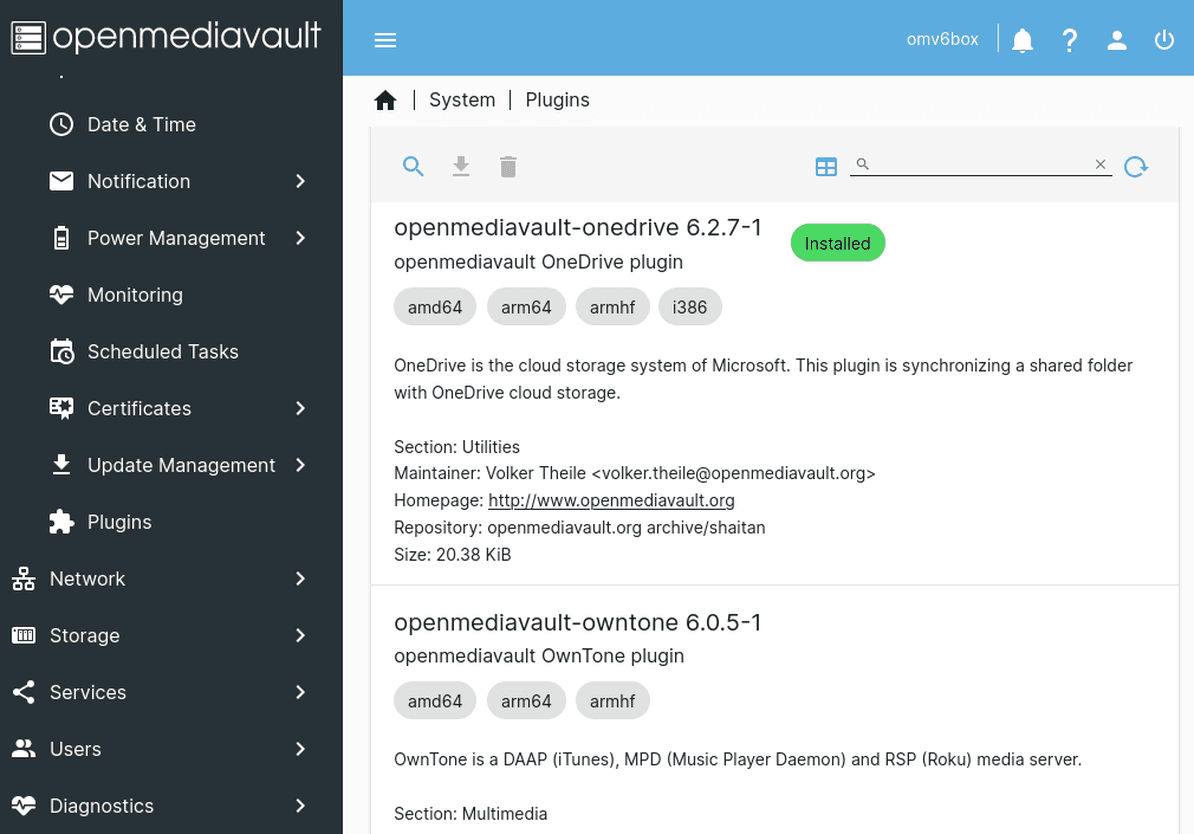
Task: Expand the Power Management chevron
Action: [300, 238]
